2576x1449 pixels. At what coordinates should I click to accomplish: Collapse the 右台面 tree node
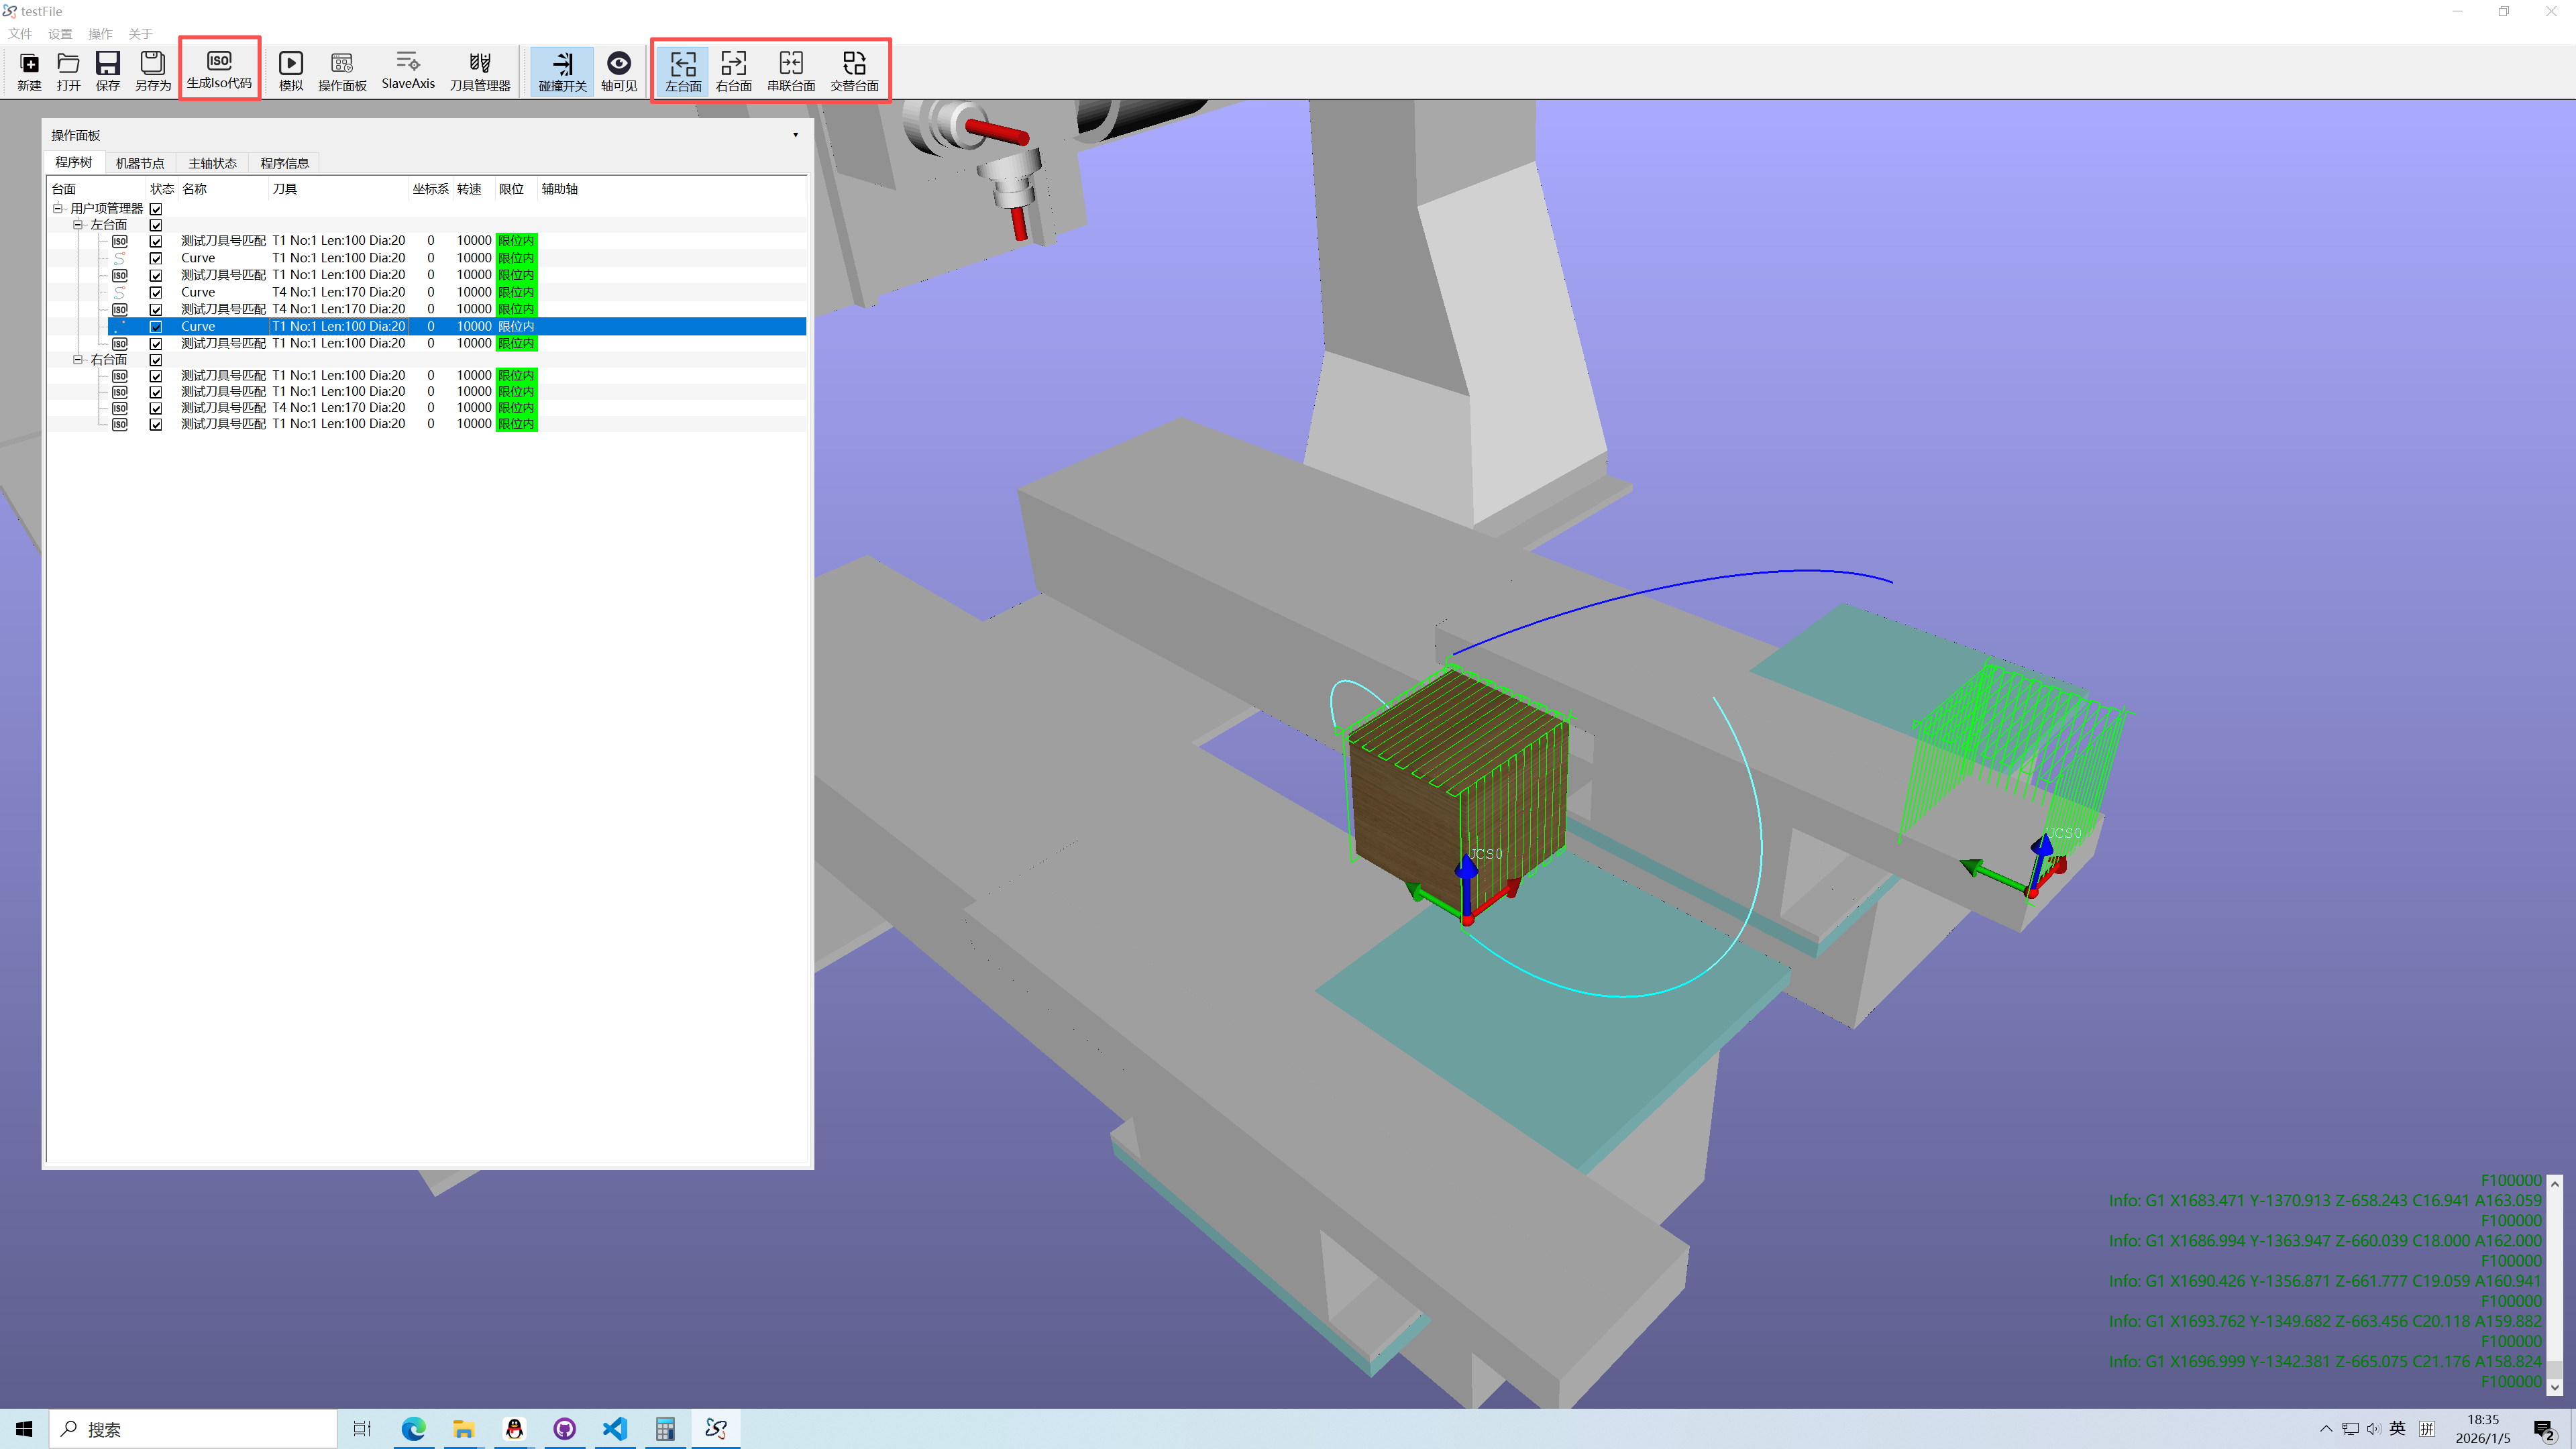pos(78,360)
